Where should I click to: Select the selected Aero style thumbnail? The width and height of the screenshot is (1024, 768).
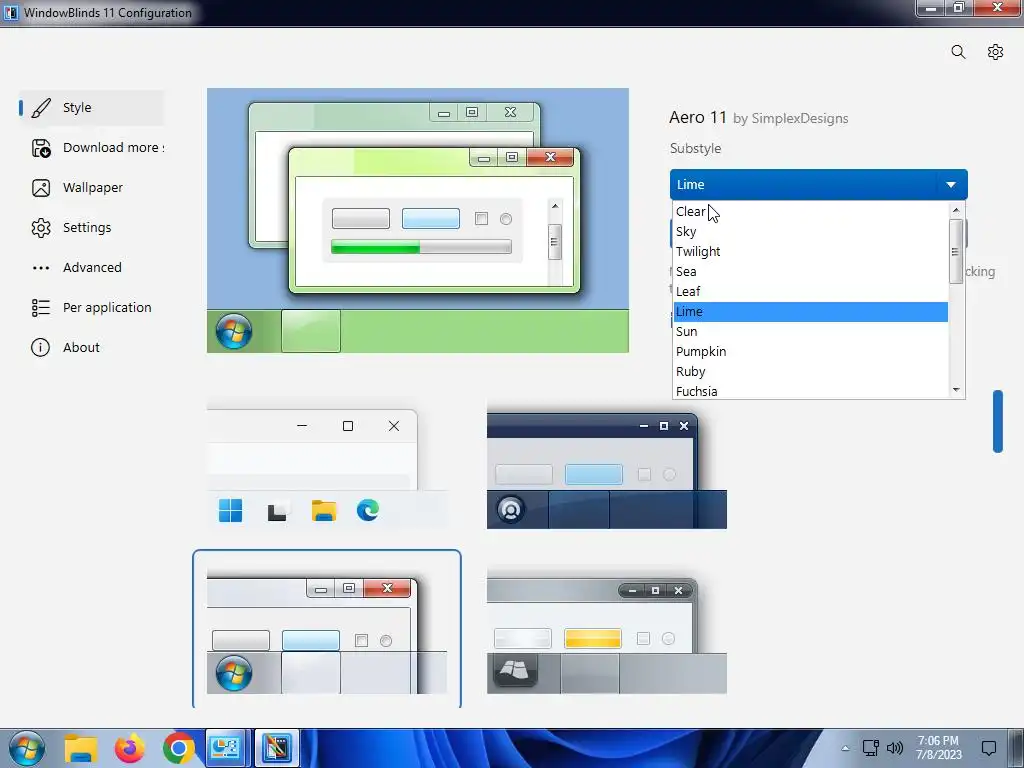tap(327, 630)
